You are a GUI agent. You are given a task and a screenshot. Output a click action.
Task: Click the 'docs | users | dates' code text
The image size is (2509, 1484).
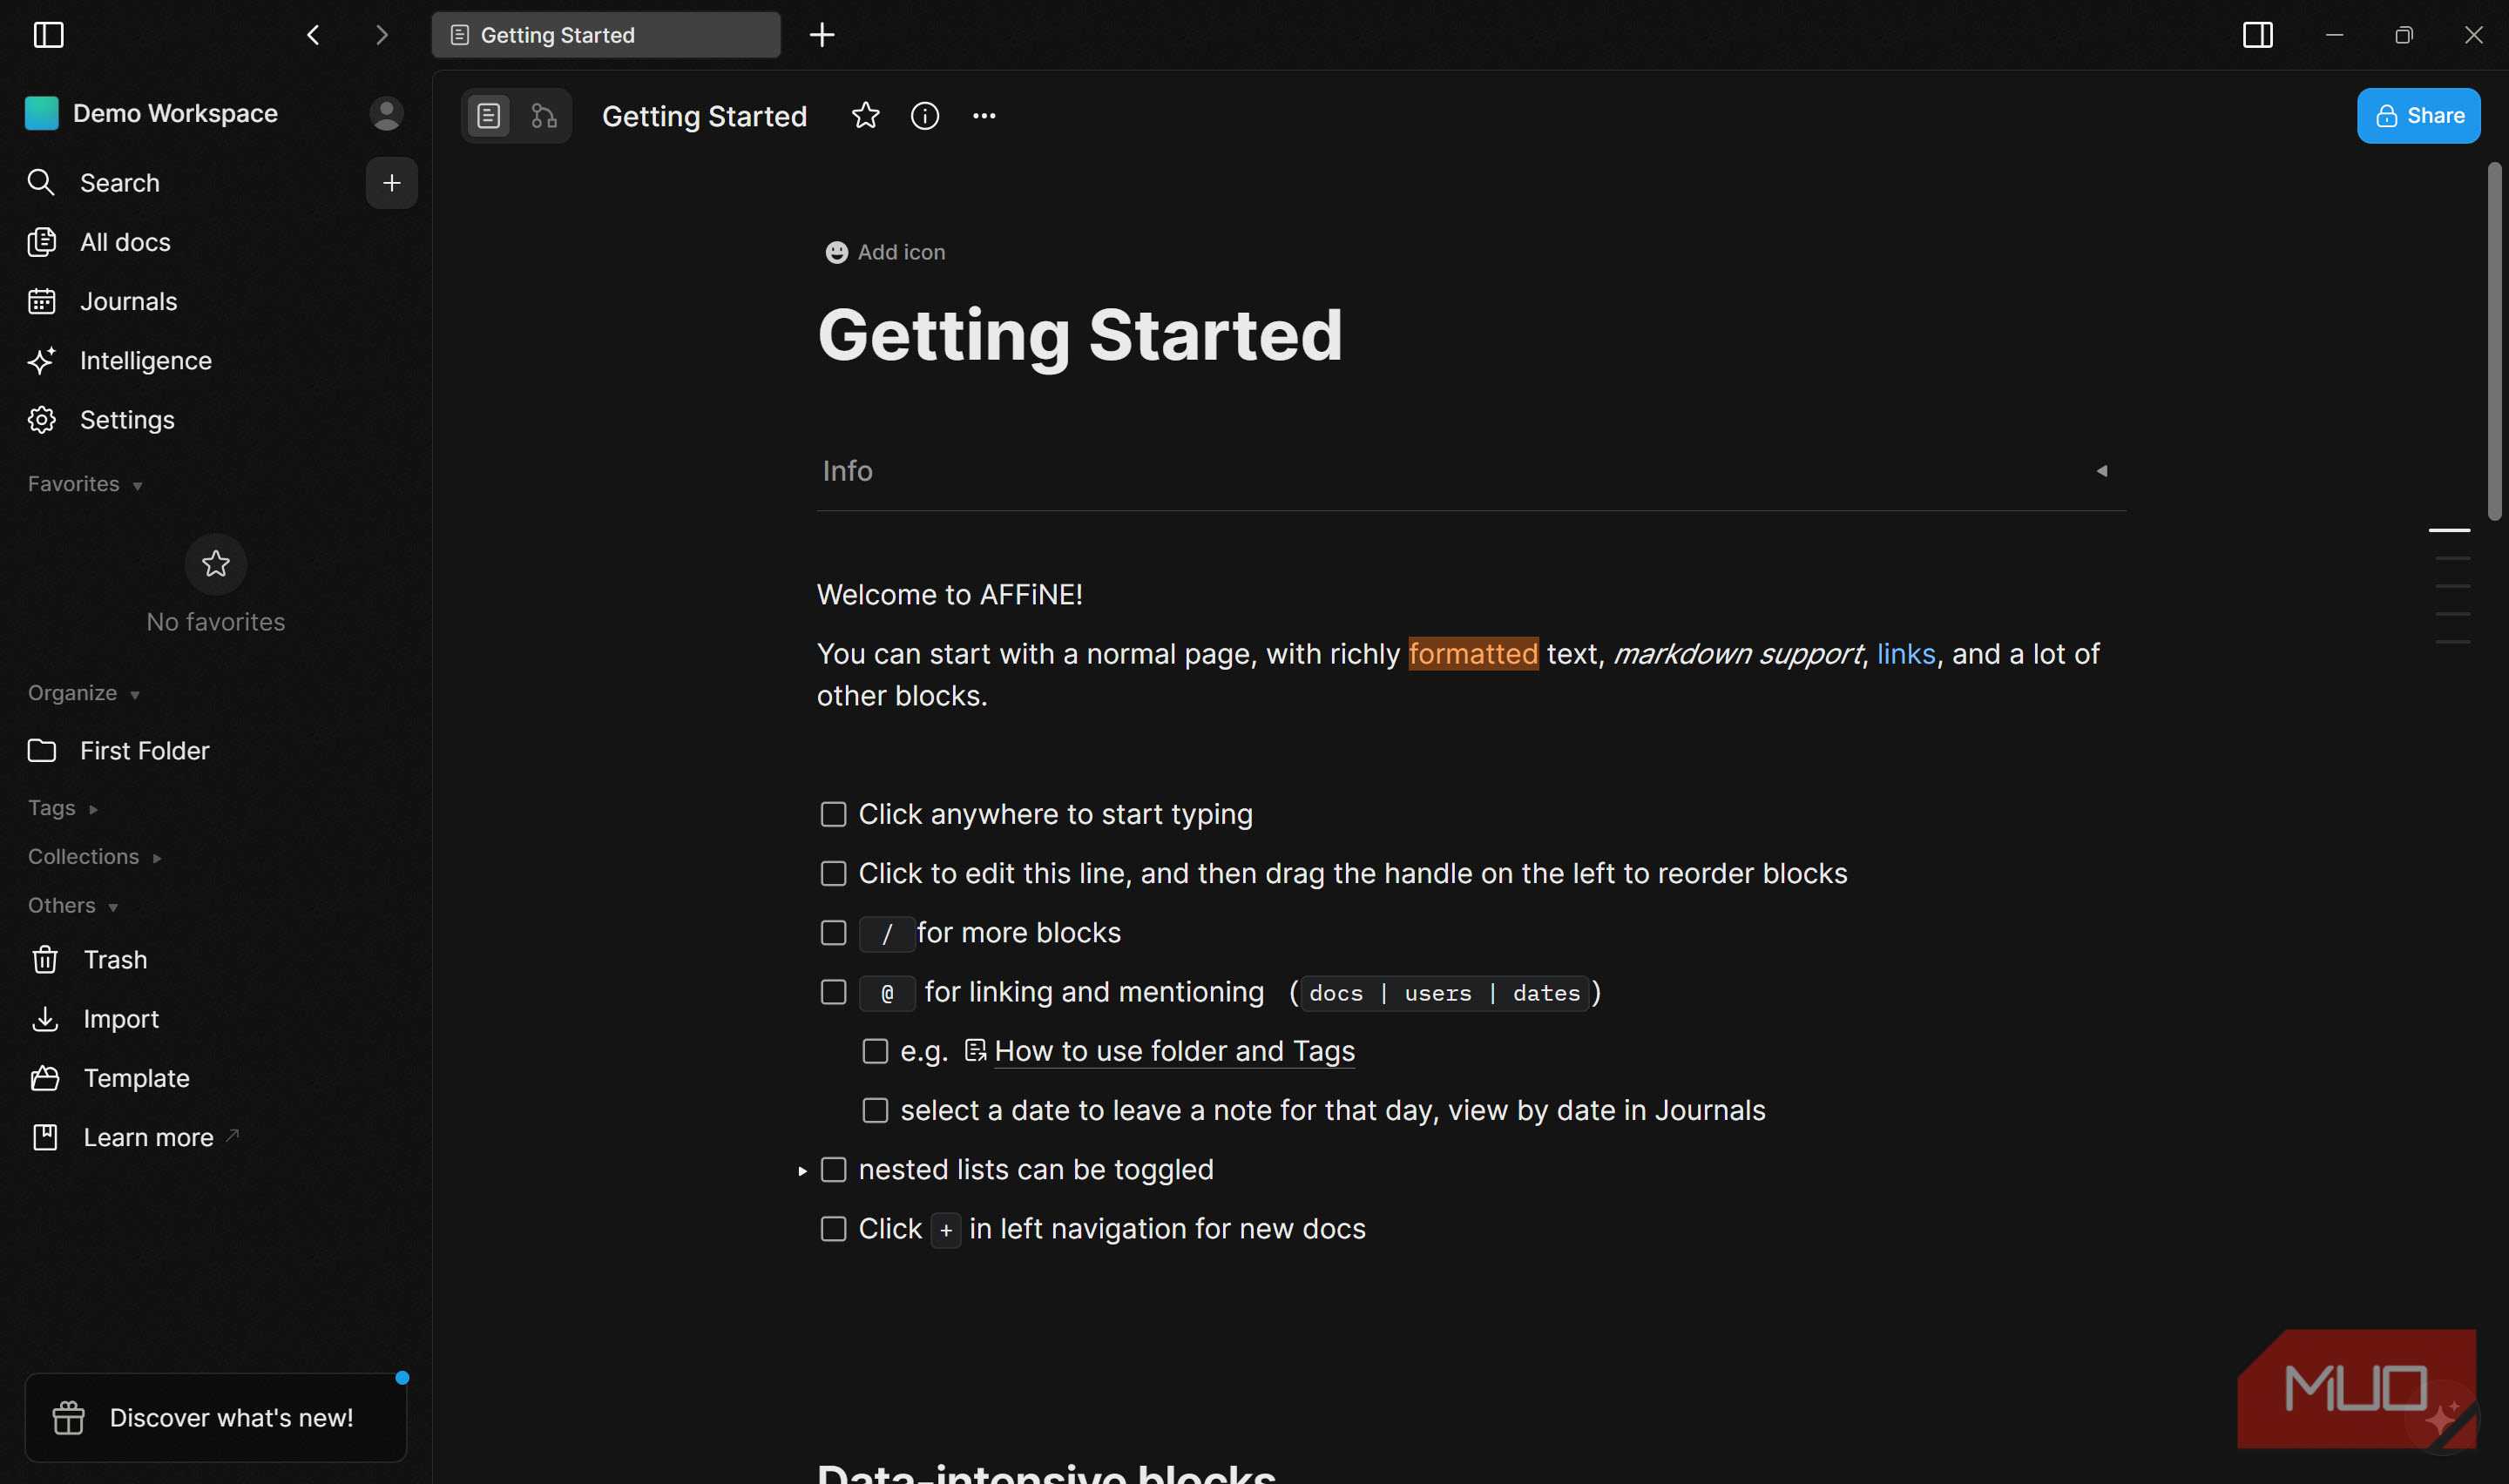pos(1444,993)
